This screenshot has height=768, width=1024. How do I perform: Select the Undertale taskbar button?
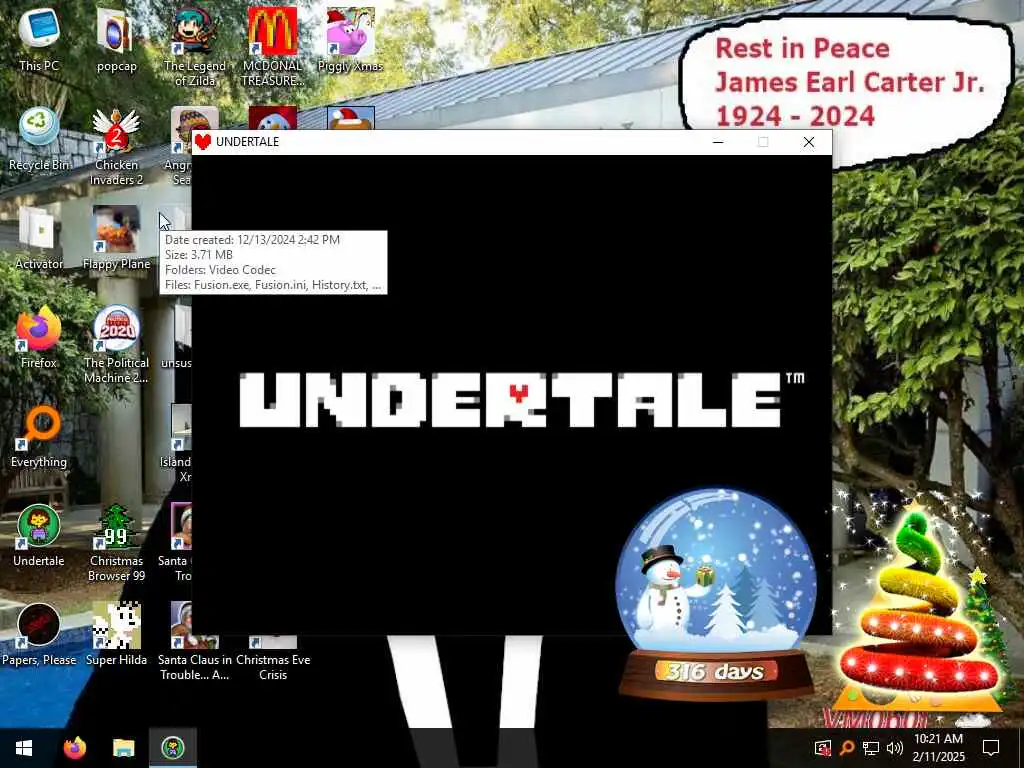click(173, 748)
